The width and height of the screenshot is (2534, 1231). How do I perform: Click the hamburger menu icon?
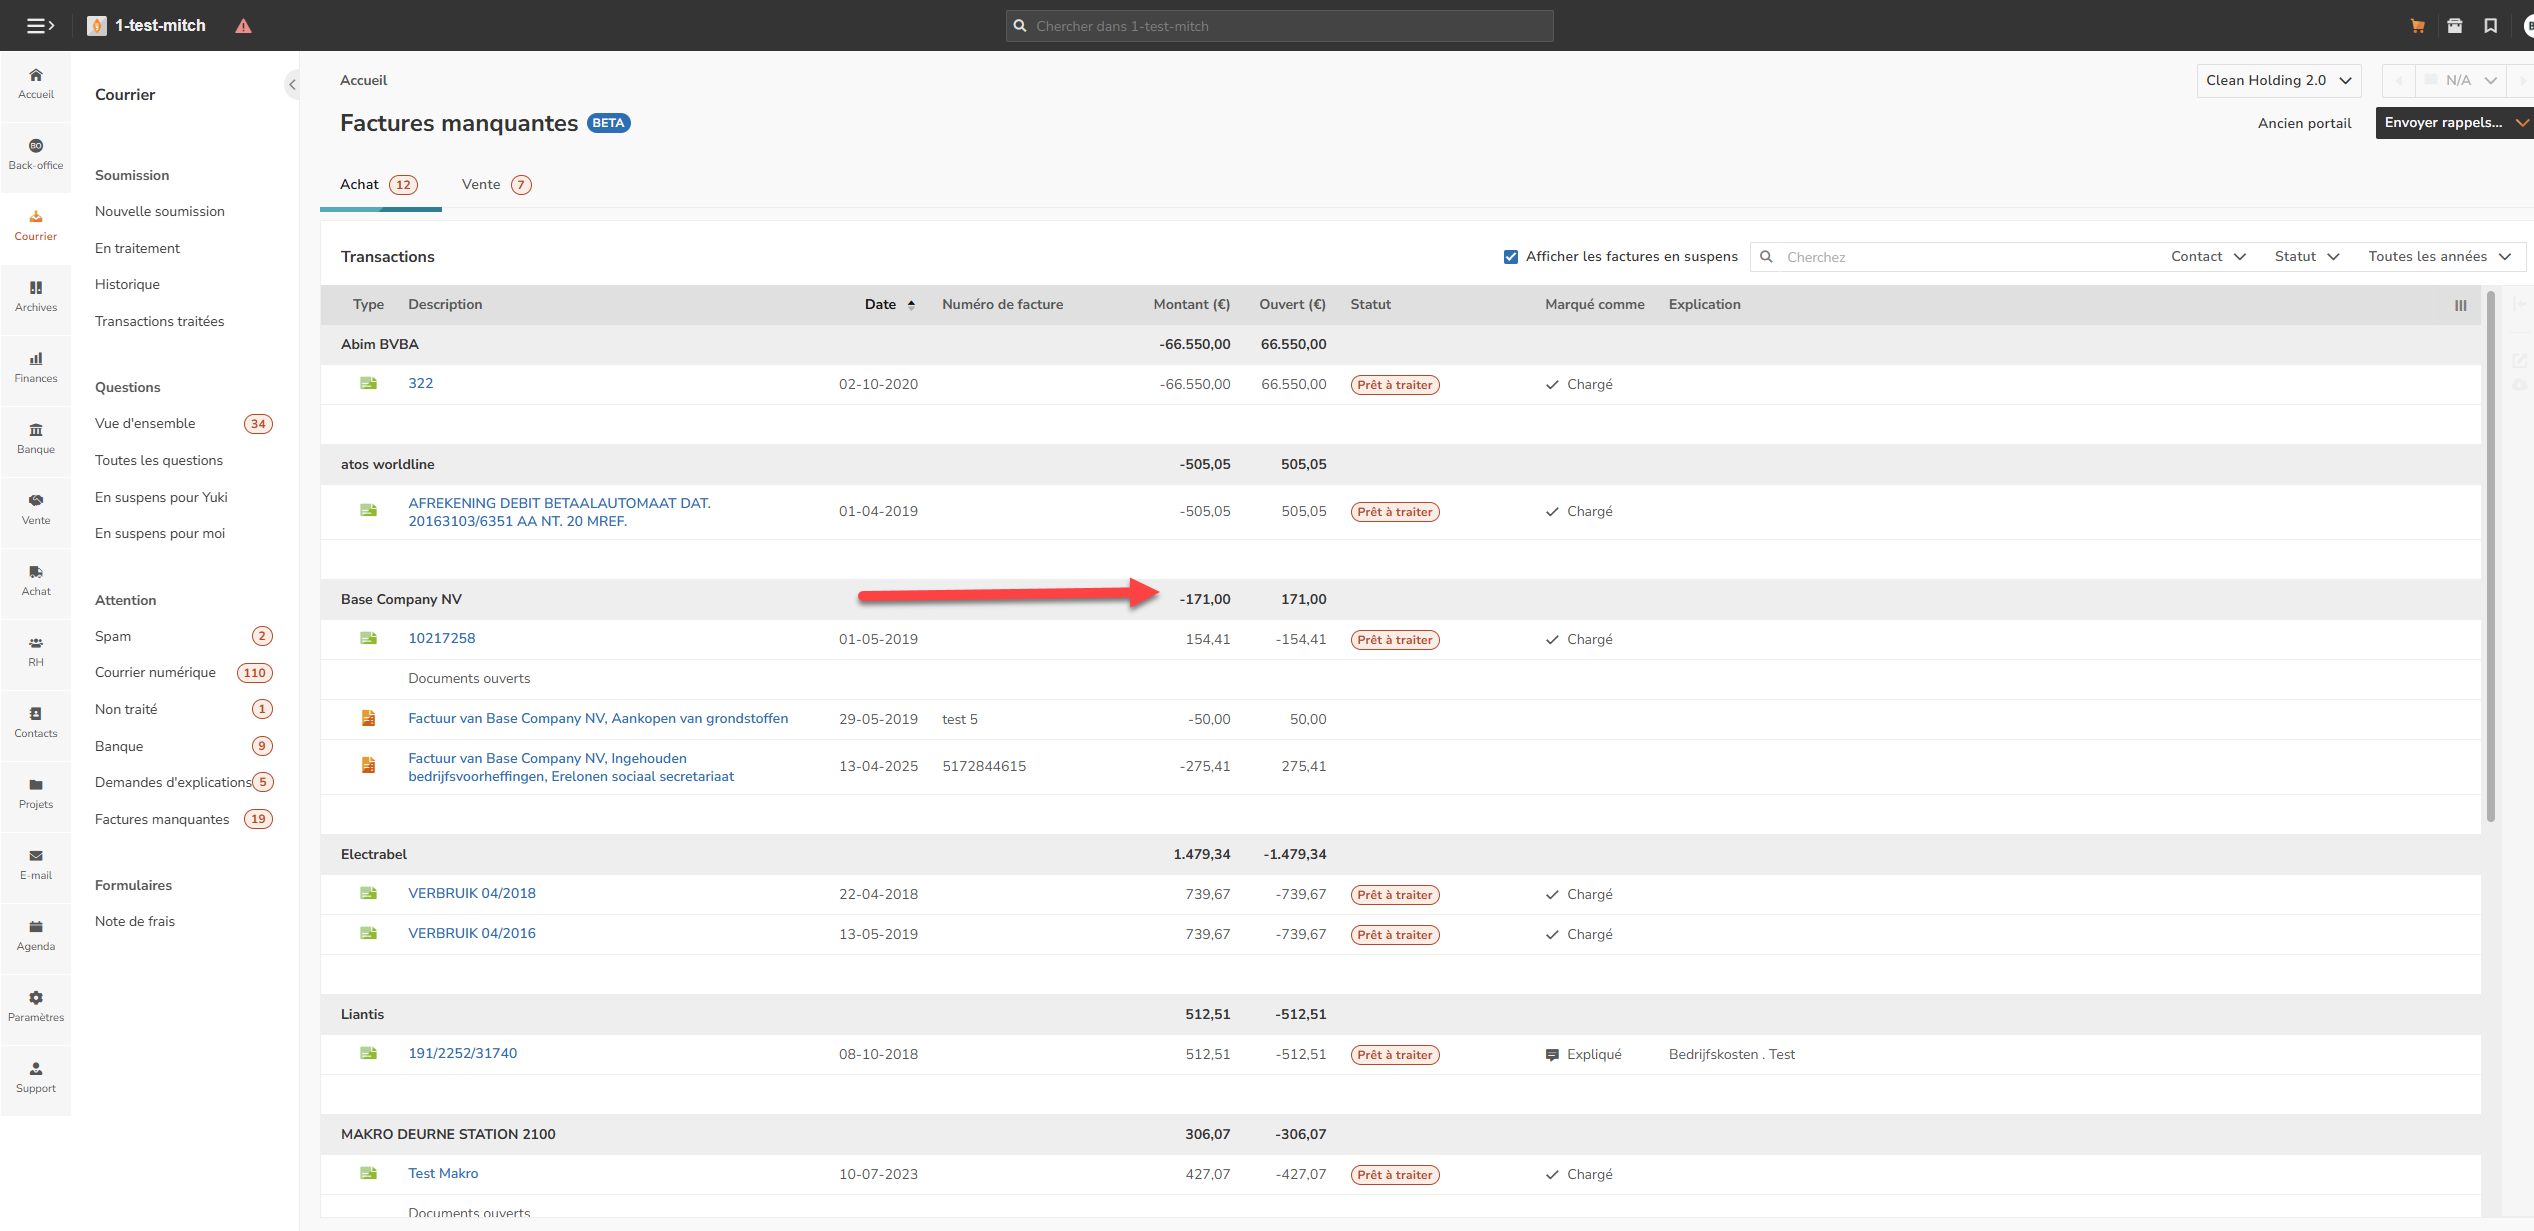coord(38,26)
